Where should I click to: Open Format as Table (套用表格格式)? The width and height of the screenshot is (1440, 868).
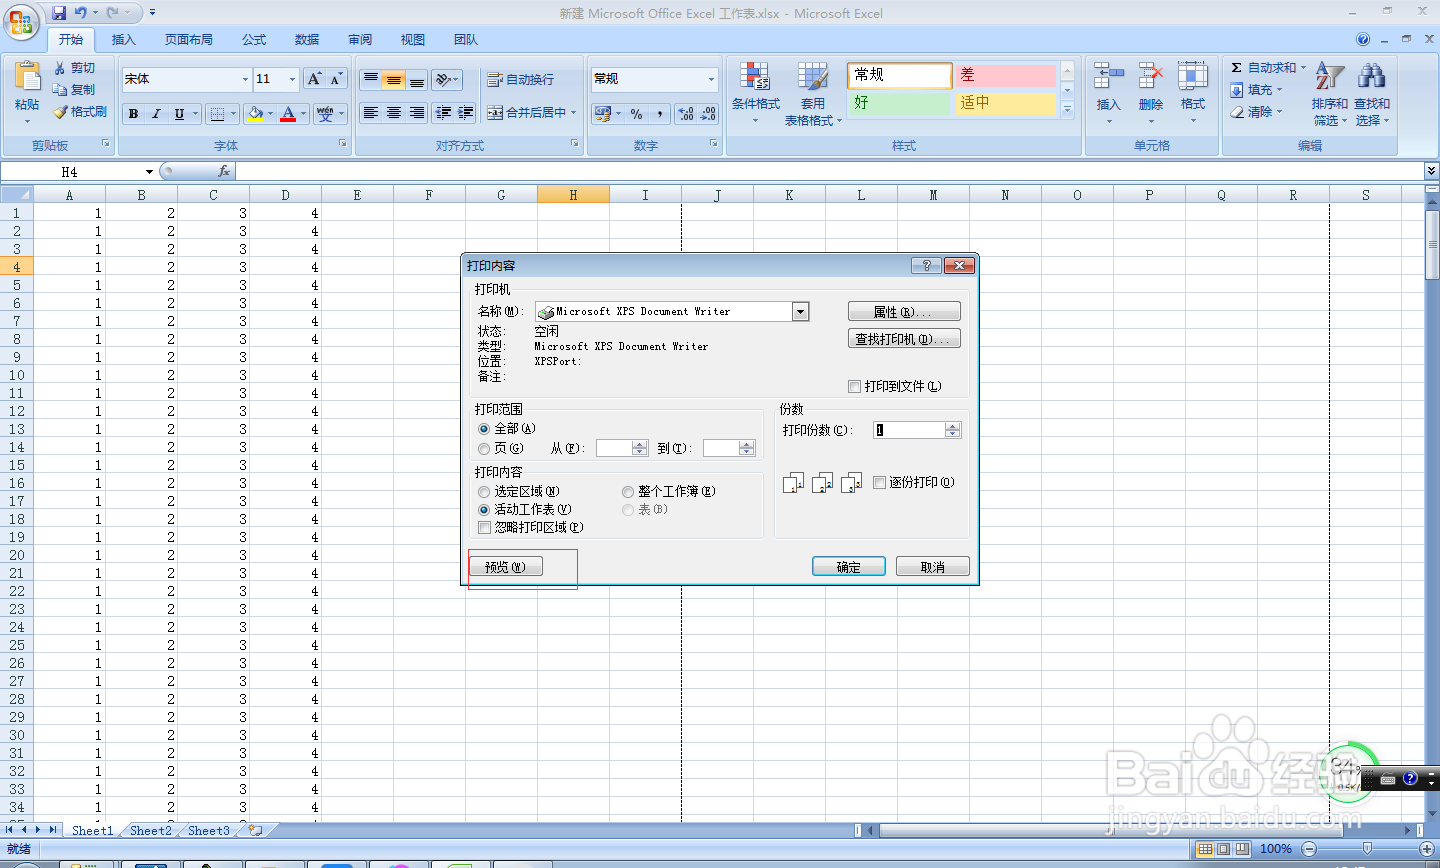pyautogui.click(x=812, y=92)
